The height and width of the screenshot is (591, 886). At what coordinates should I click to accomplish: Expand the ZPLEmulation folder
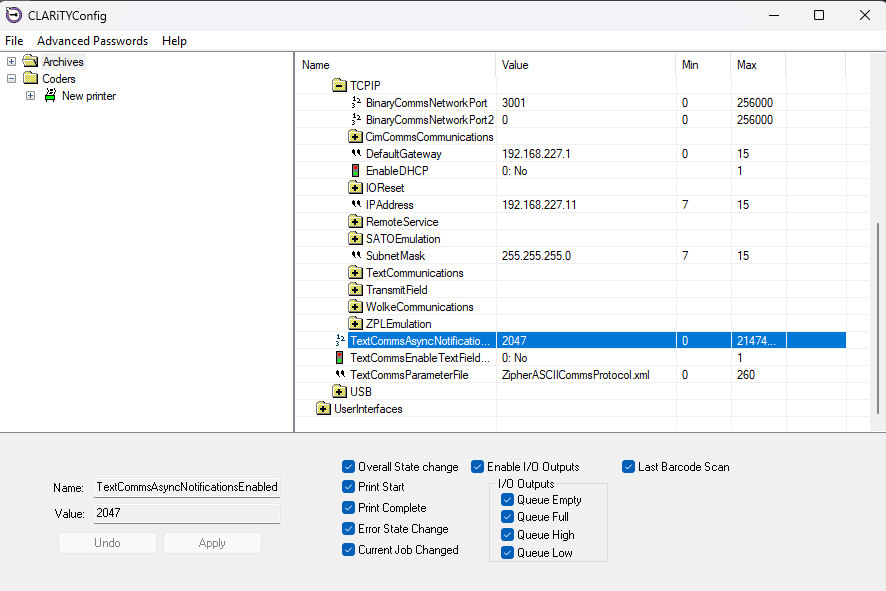pyautogui.click(x=355, y=324)
